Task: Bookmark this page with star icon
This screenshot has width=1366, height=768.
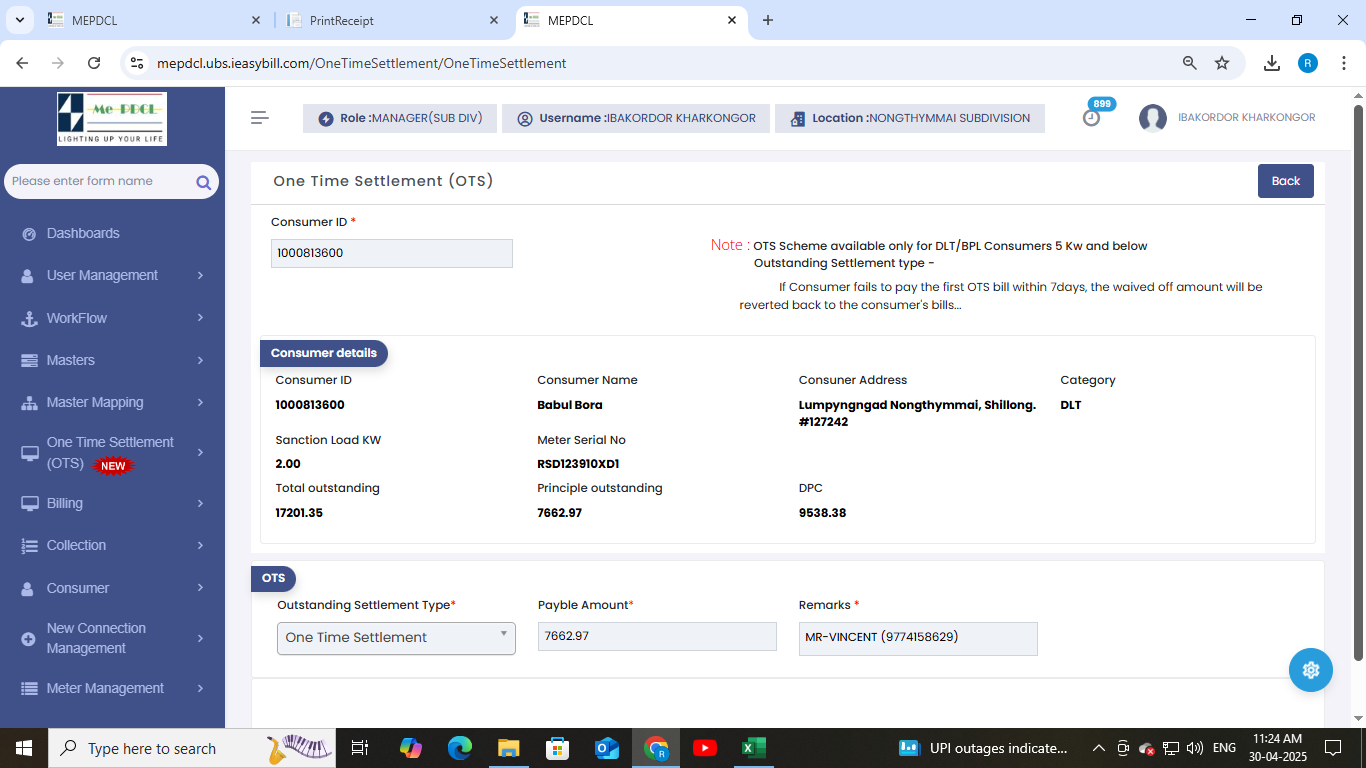Action: [x=1222, y=63]
